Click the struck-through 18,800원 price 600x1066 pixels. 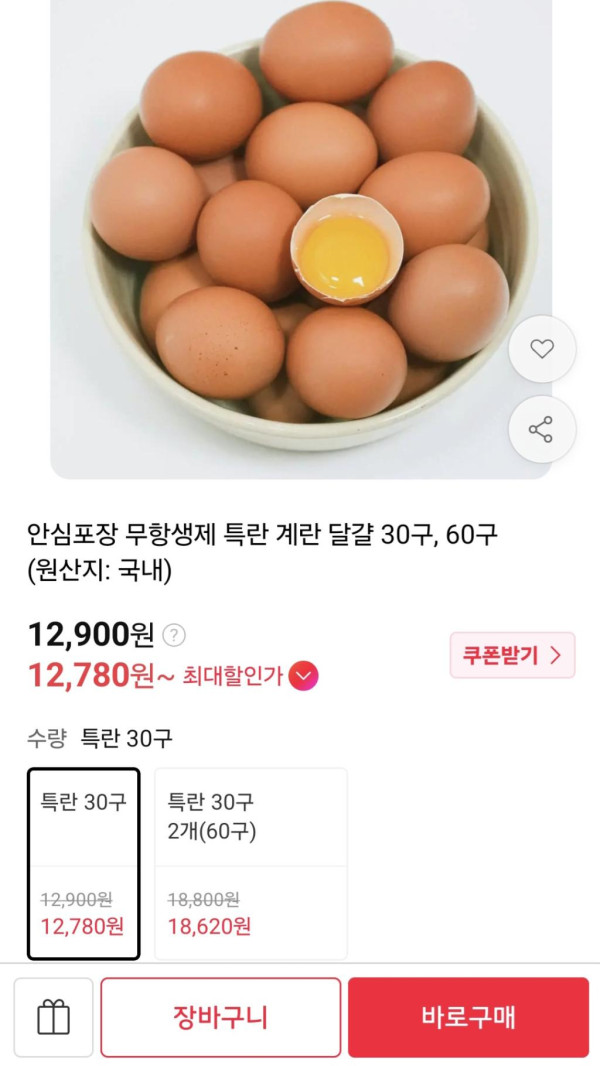click(203, 899)
